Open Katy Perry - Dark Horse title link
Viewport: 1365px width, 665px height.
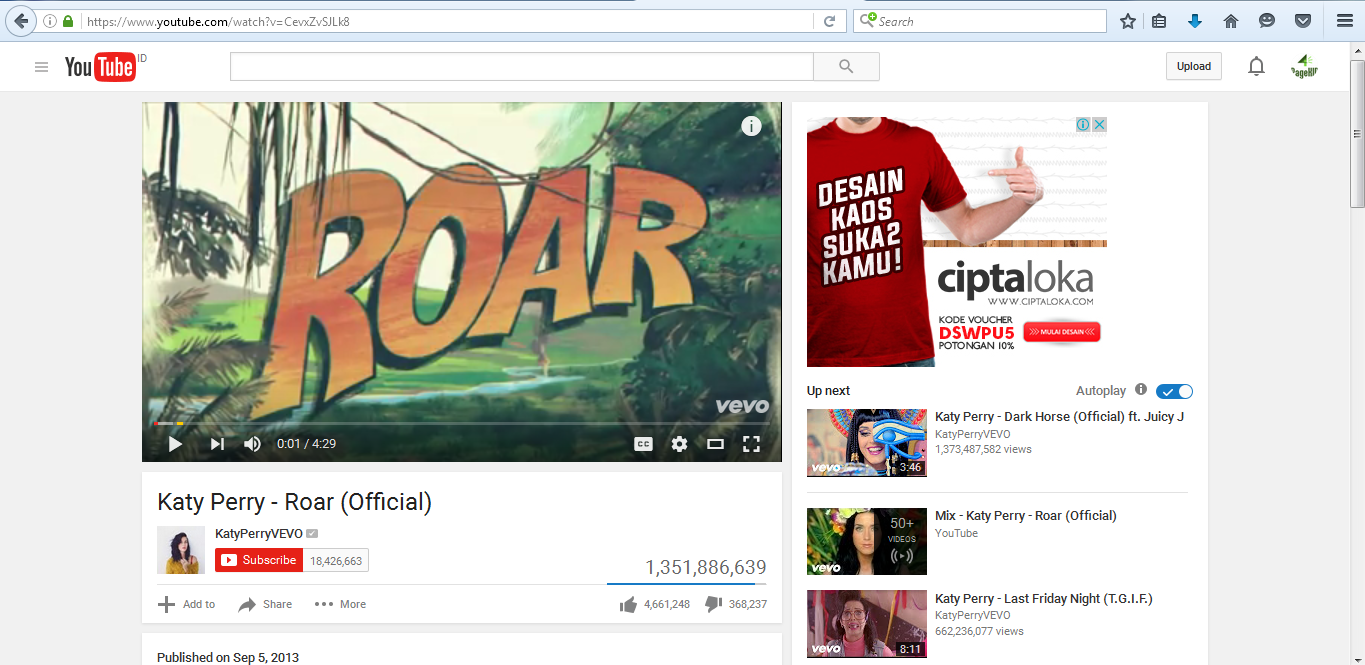(x=1060, y=416)
